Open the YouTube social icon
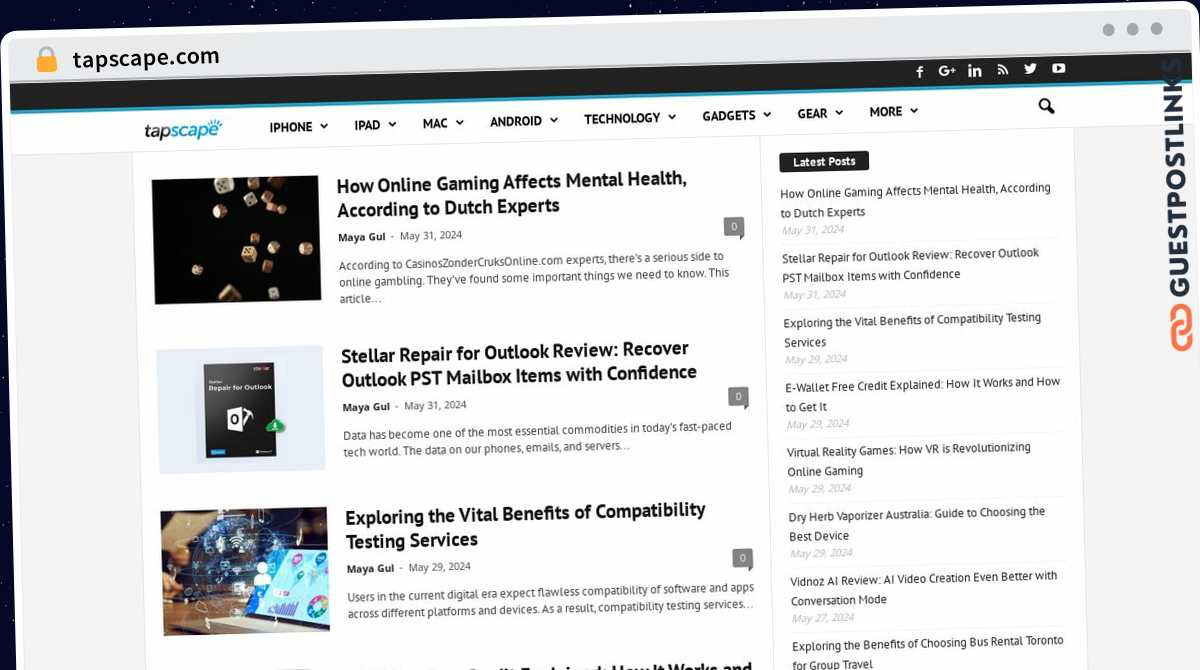 point(1058,68)
